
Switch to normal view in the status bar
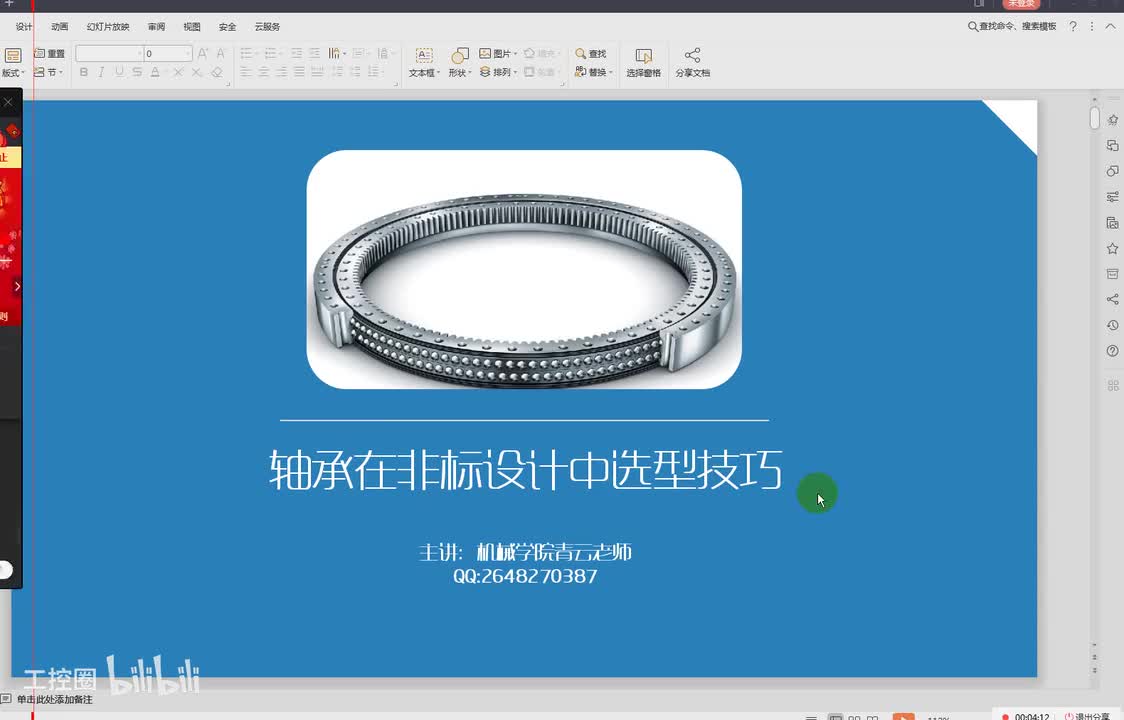click(835, 717)
